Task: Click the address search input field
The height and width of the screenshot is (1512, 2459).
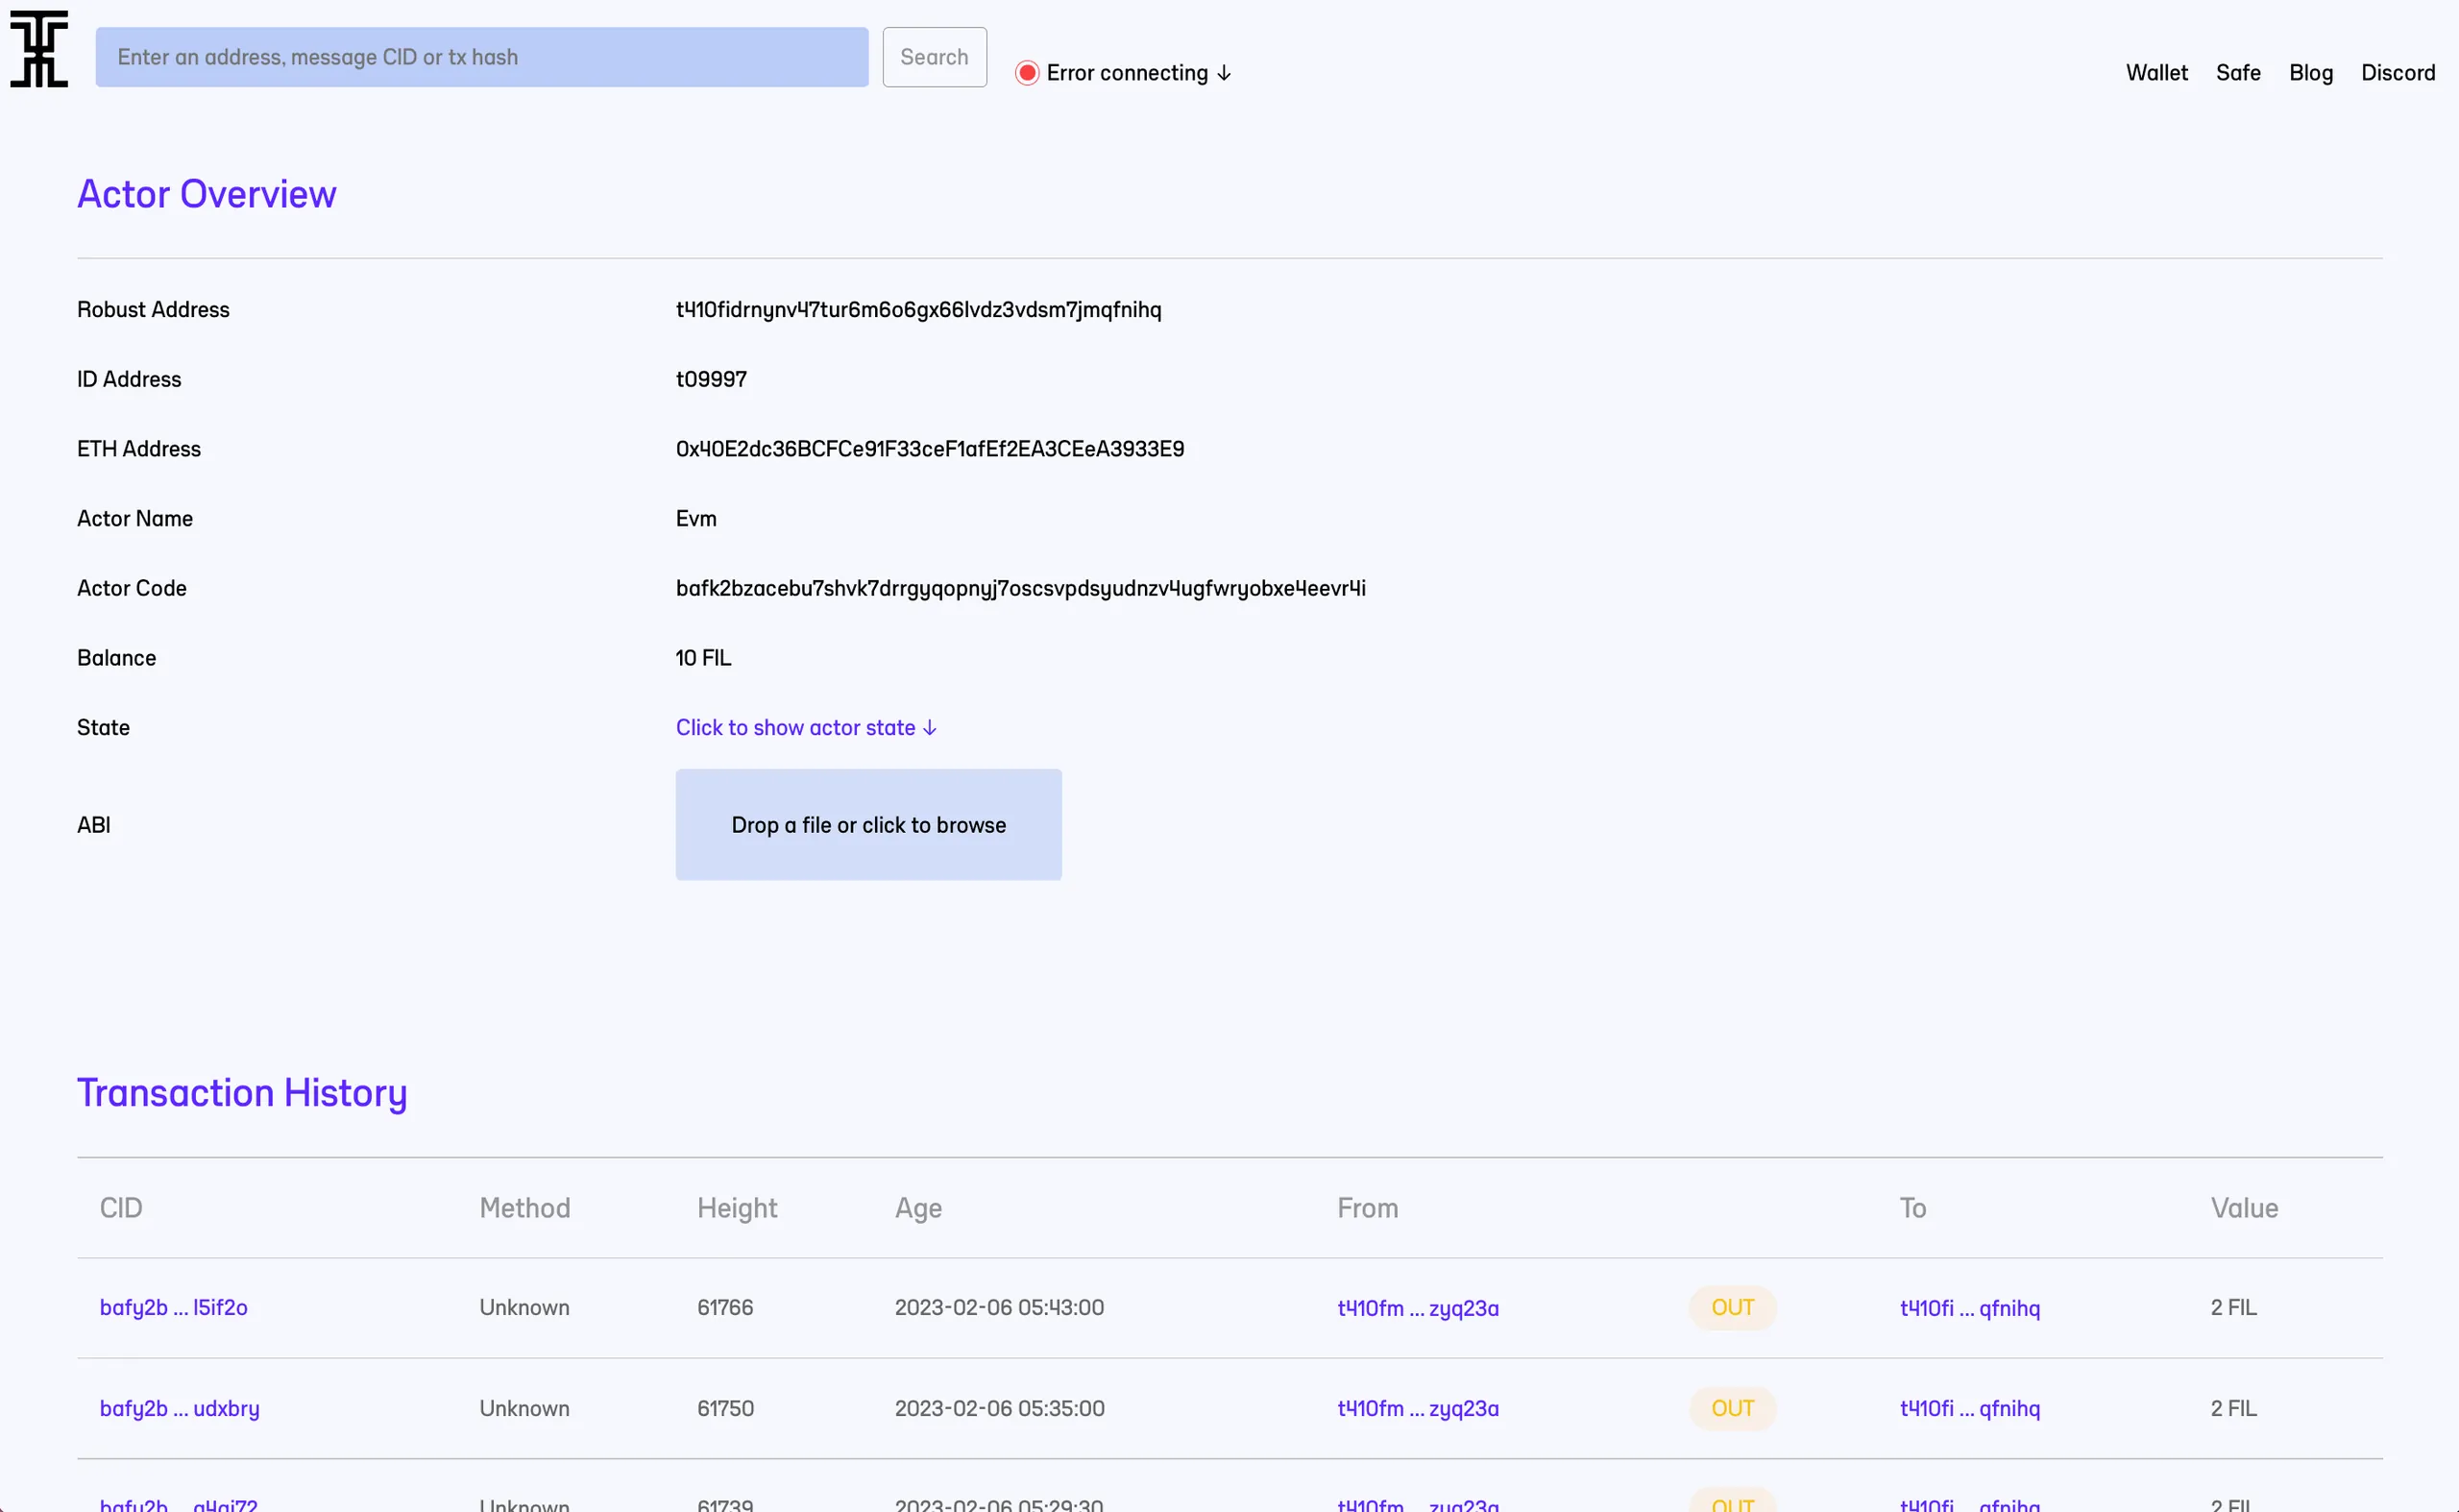Action: point(481,57)
